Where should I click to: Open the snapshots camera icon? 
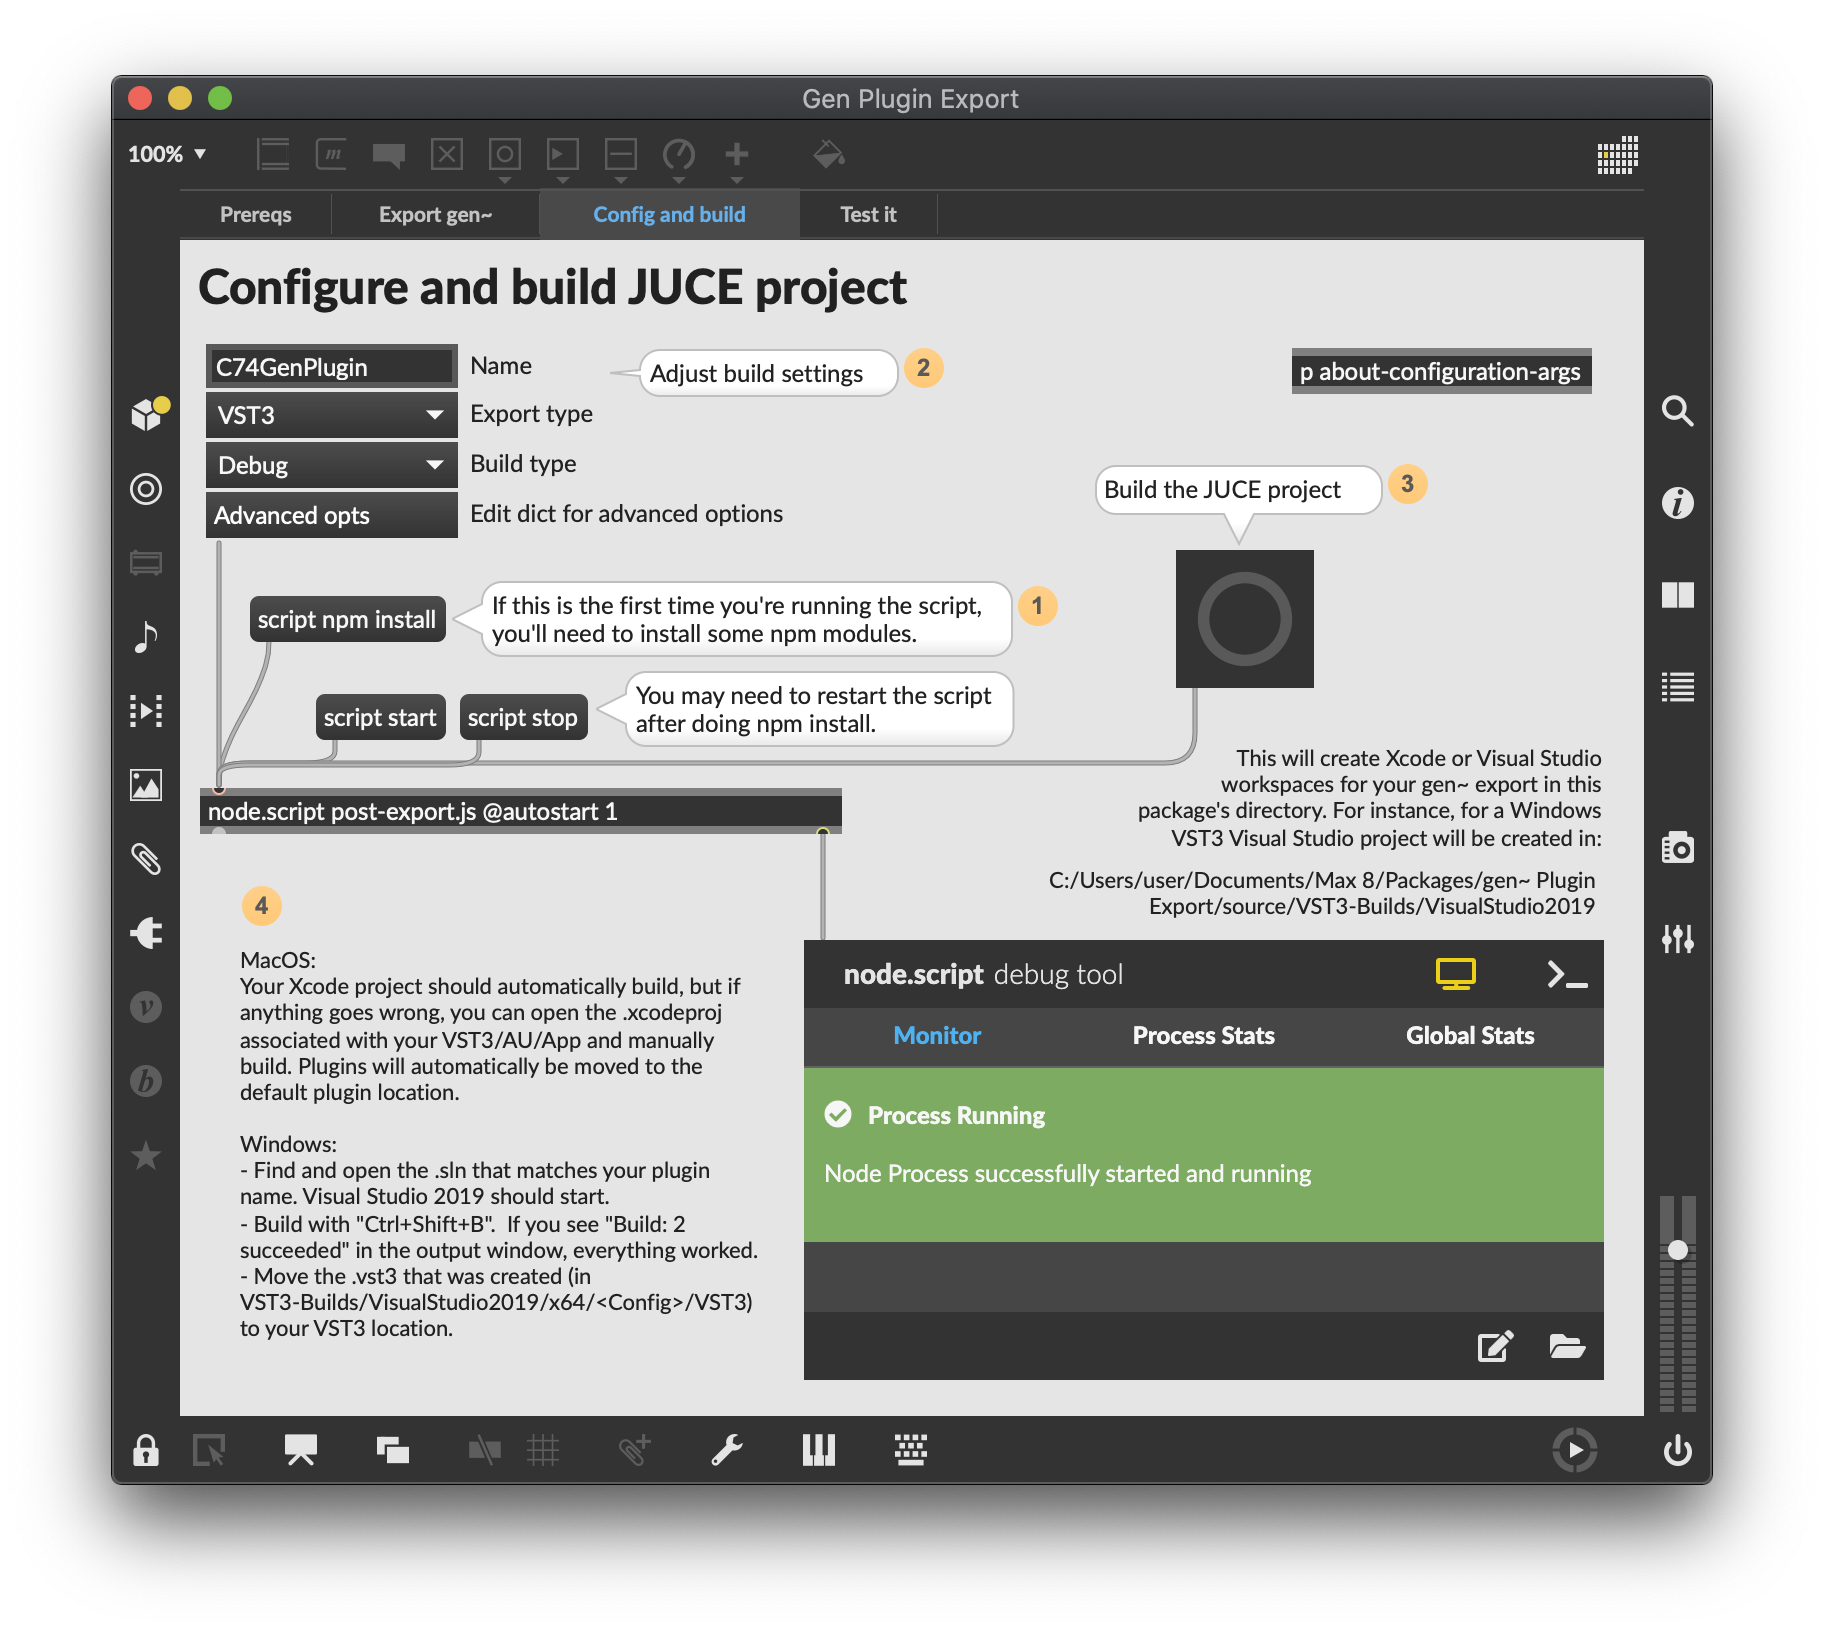[1678, 848]
